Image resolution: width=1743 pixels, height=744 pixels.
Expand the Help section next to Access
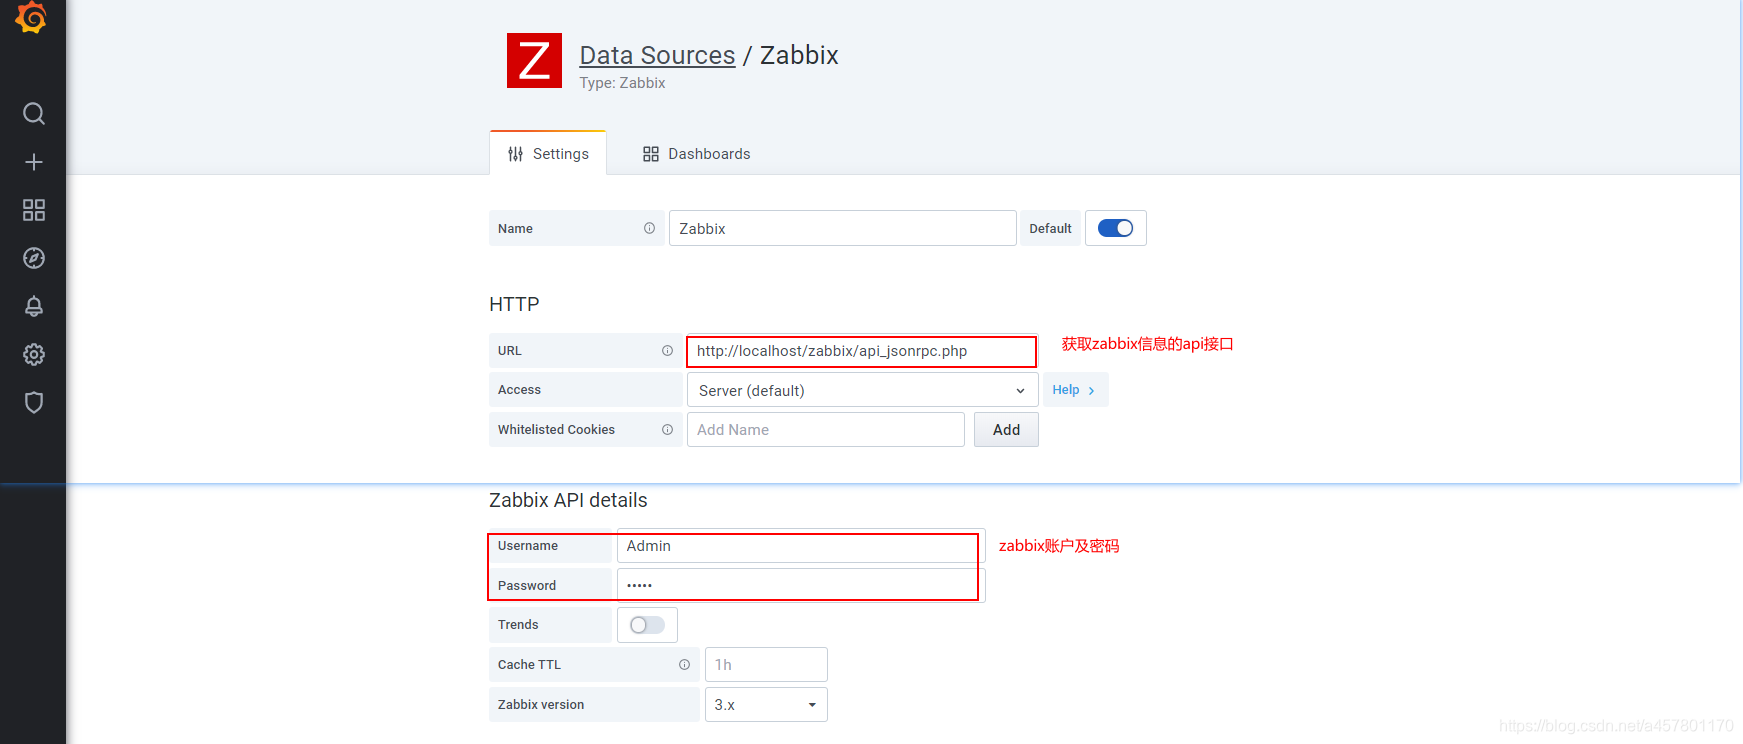click(x=1075, y=390)
